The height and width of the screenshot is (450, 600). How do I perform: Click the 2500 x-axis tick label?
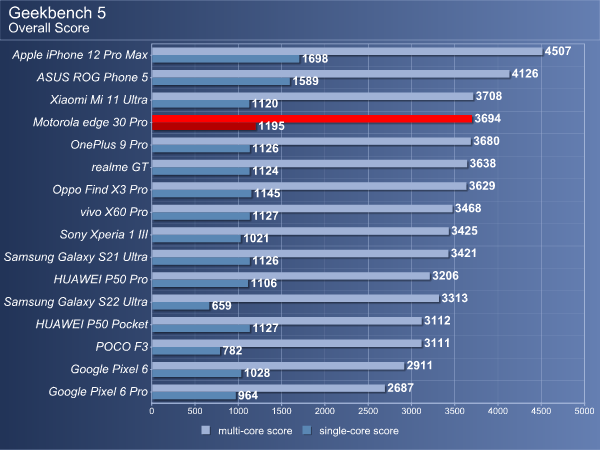[368, 411]
